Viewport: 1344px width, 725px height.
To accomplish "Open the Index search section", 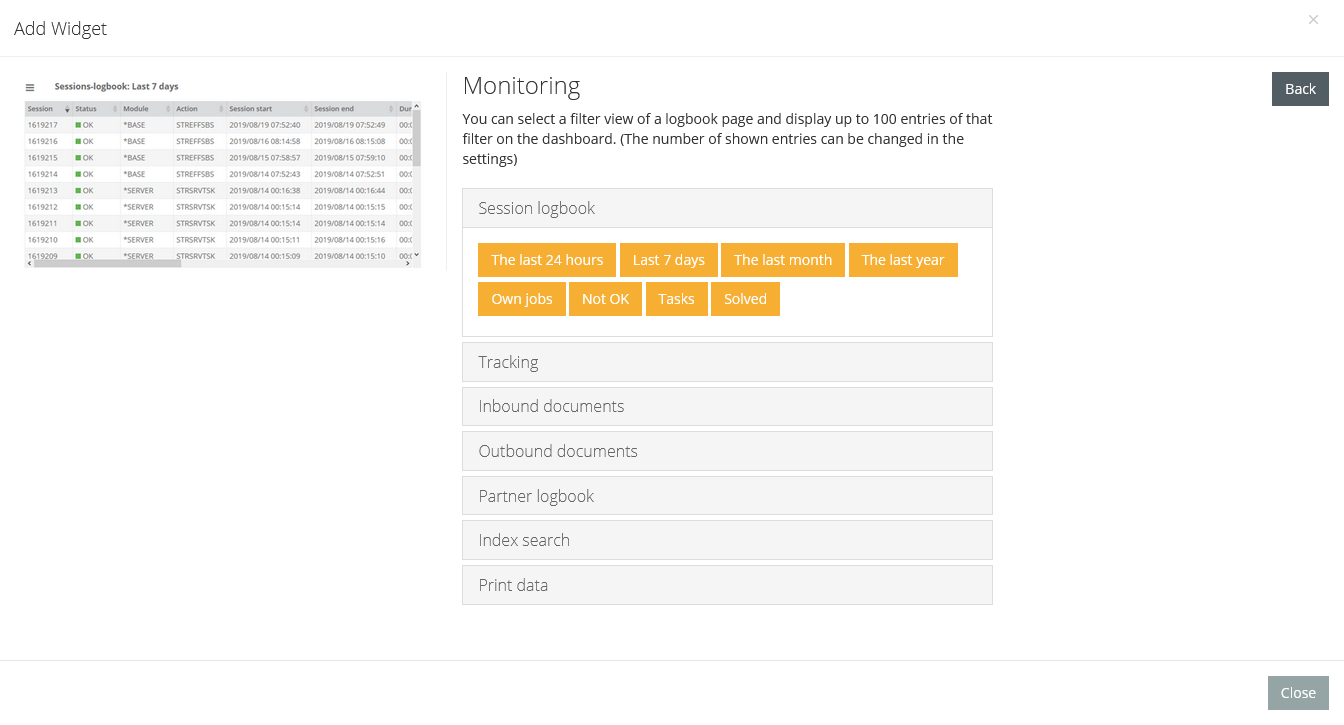I will 727,540.
